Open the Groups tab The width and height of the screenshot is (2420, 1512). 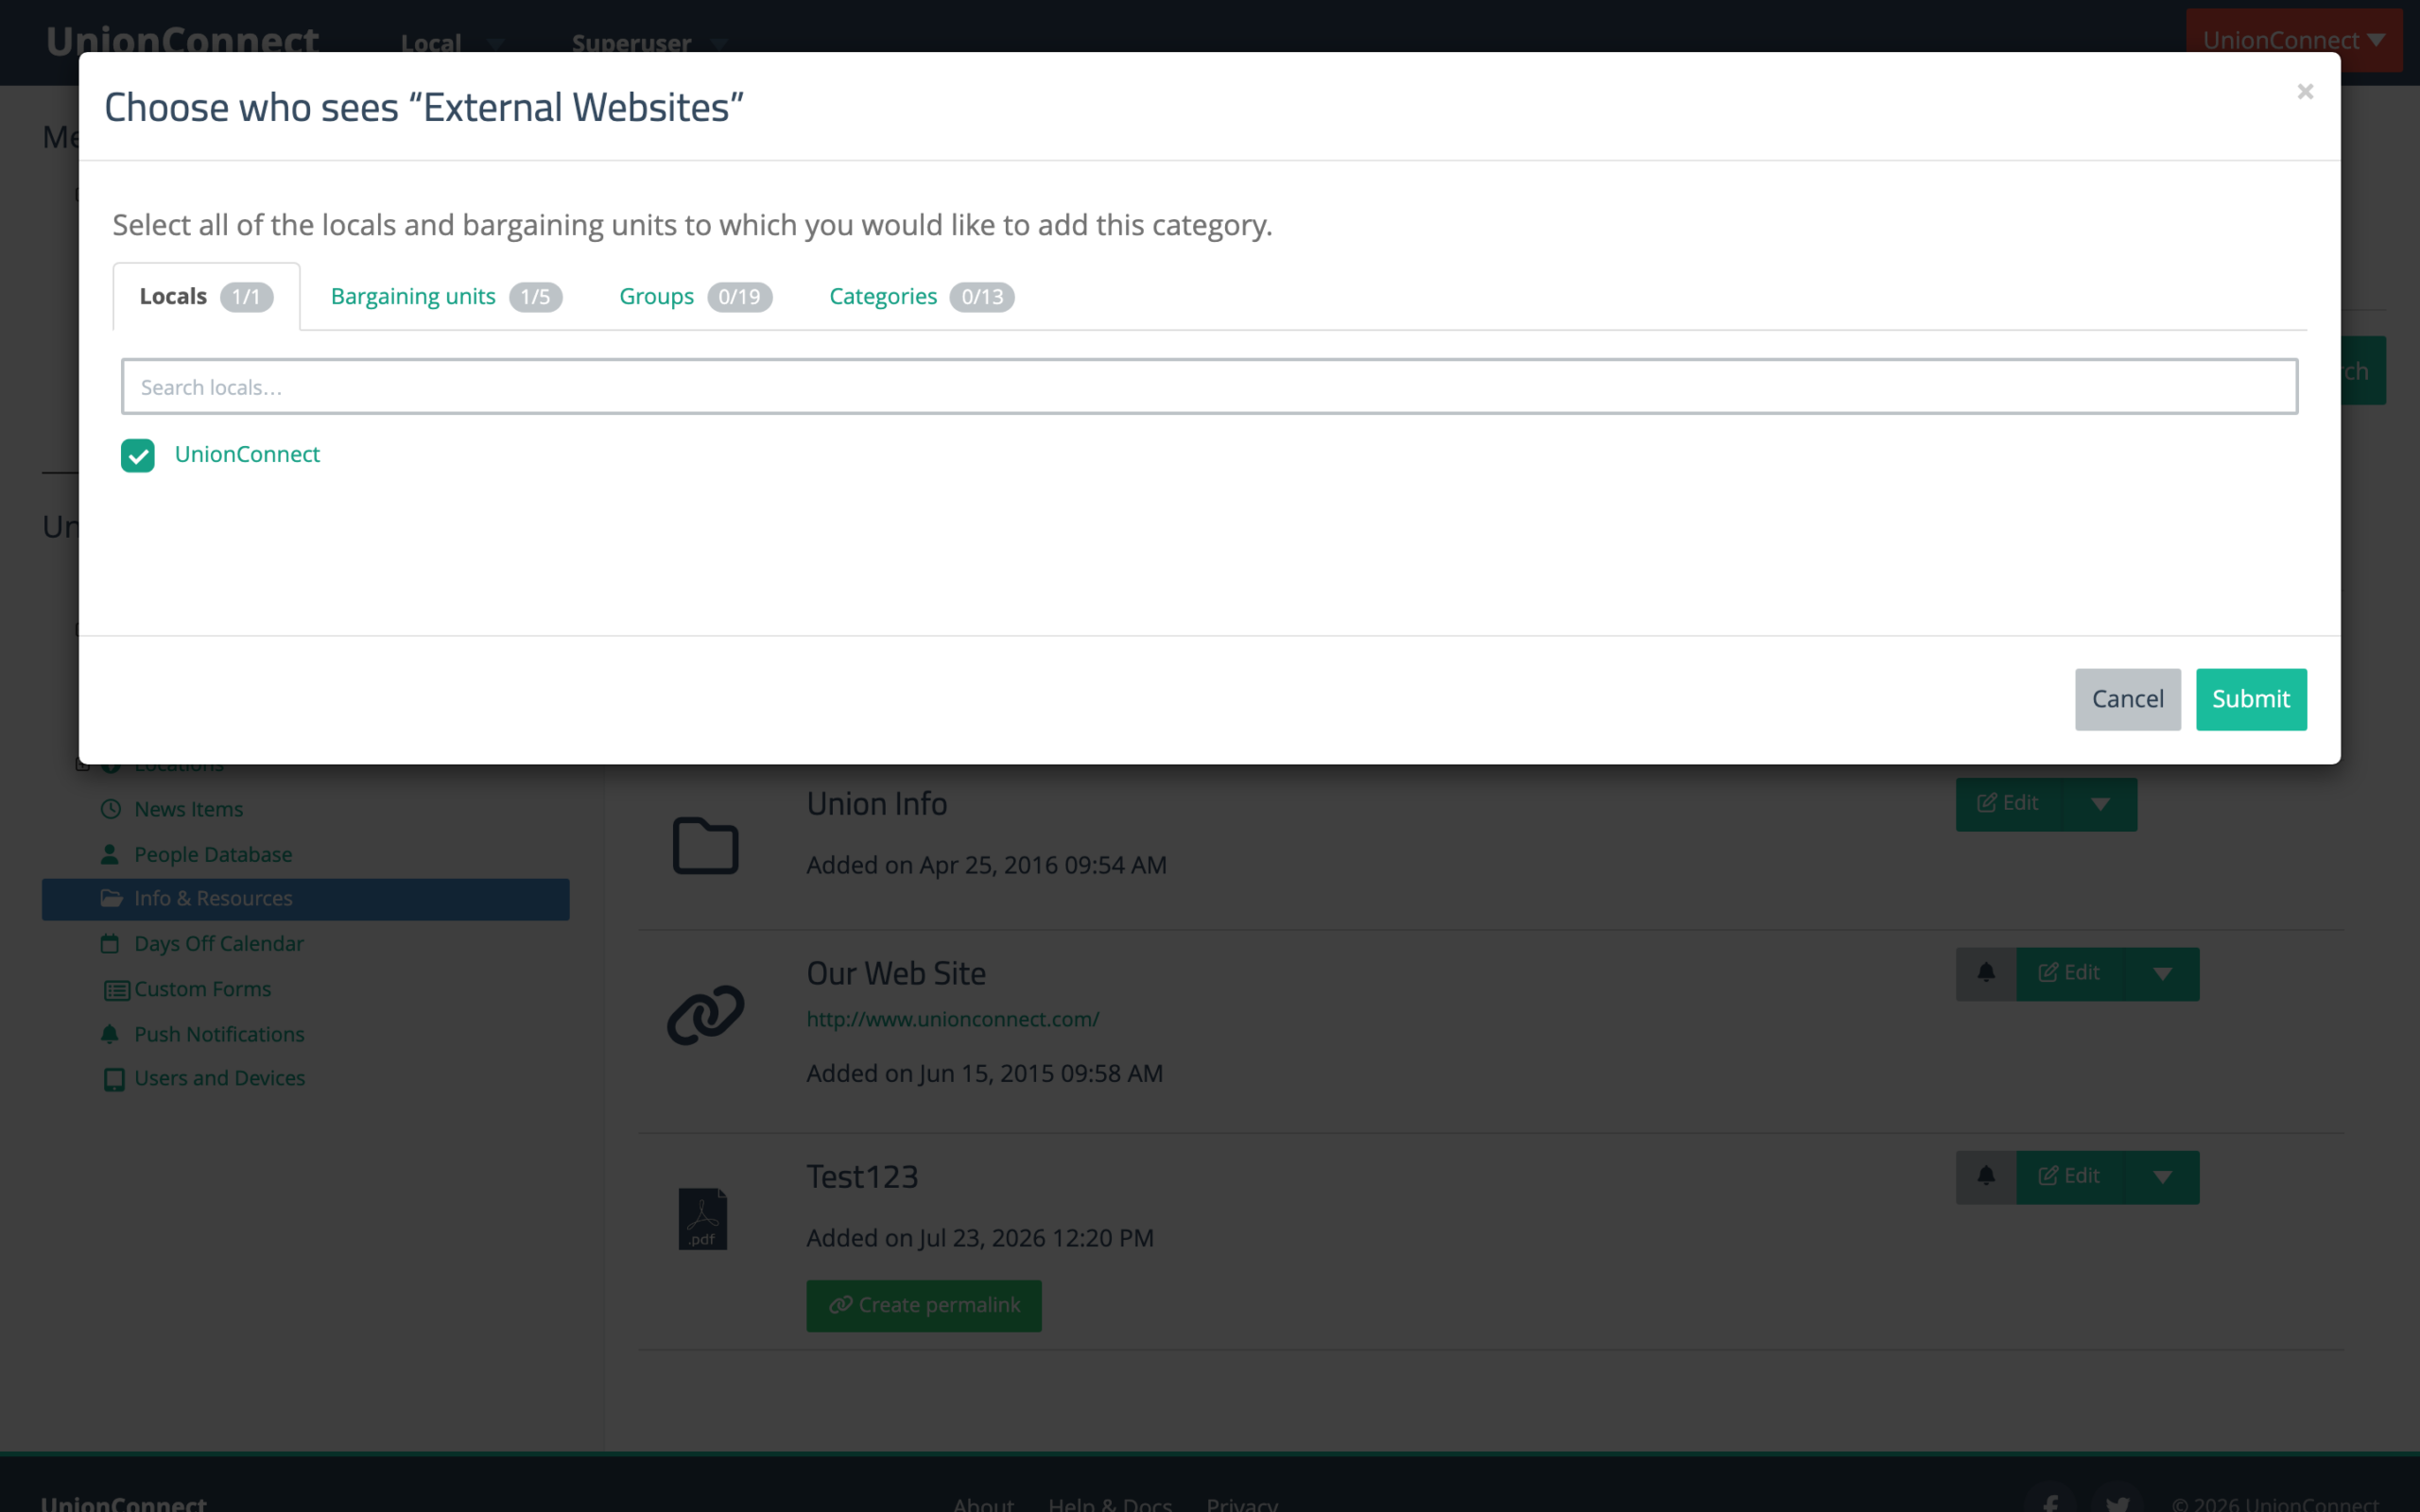click(696, 297)
